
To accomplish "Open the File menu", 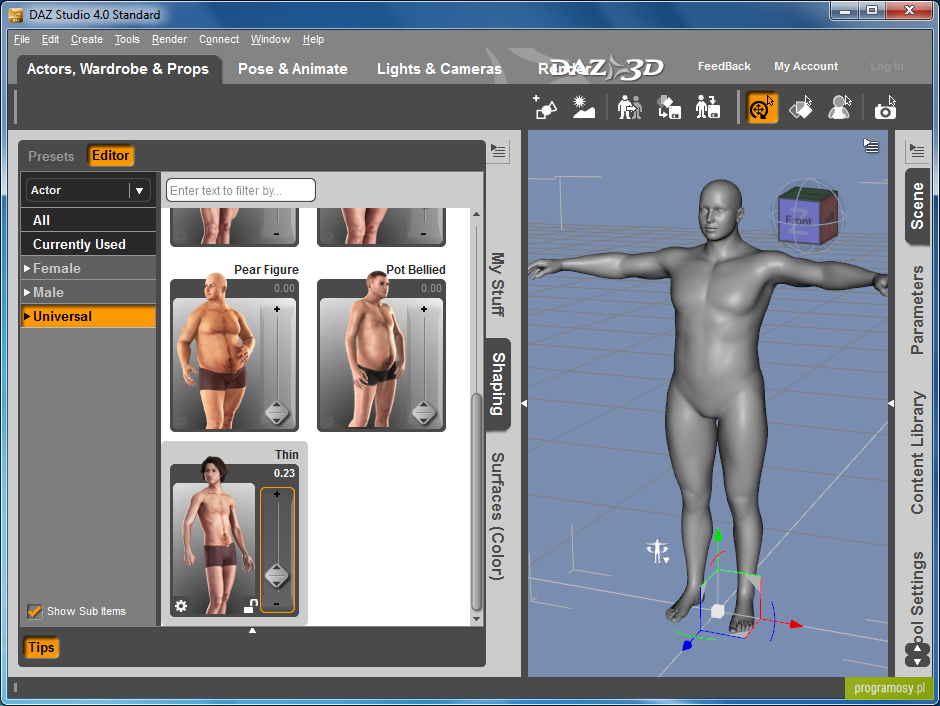I will pos(22,40).
